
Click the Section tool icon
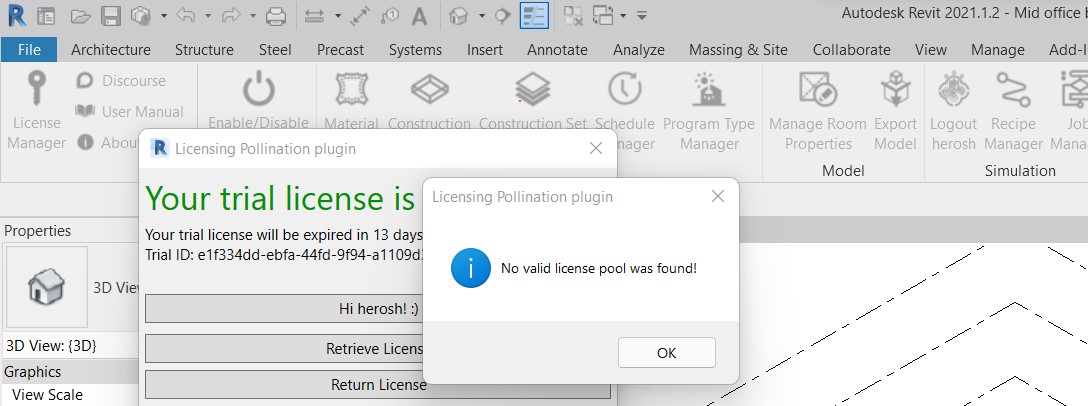tap(502, 16)
